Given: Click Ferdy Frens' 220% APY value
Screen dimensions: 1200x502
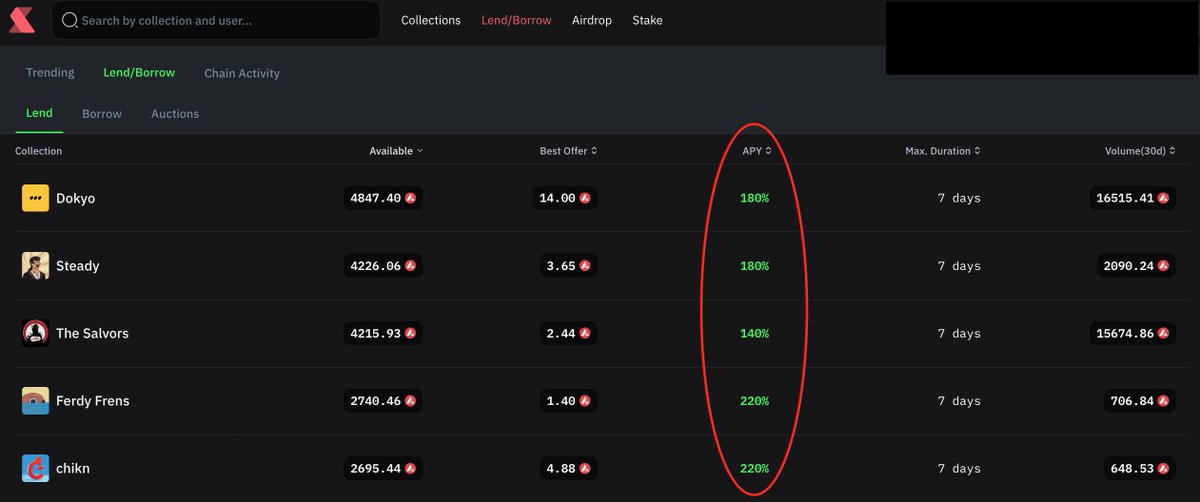Looking at the screenshot, I should 755,401.
